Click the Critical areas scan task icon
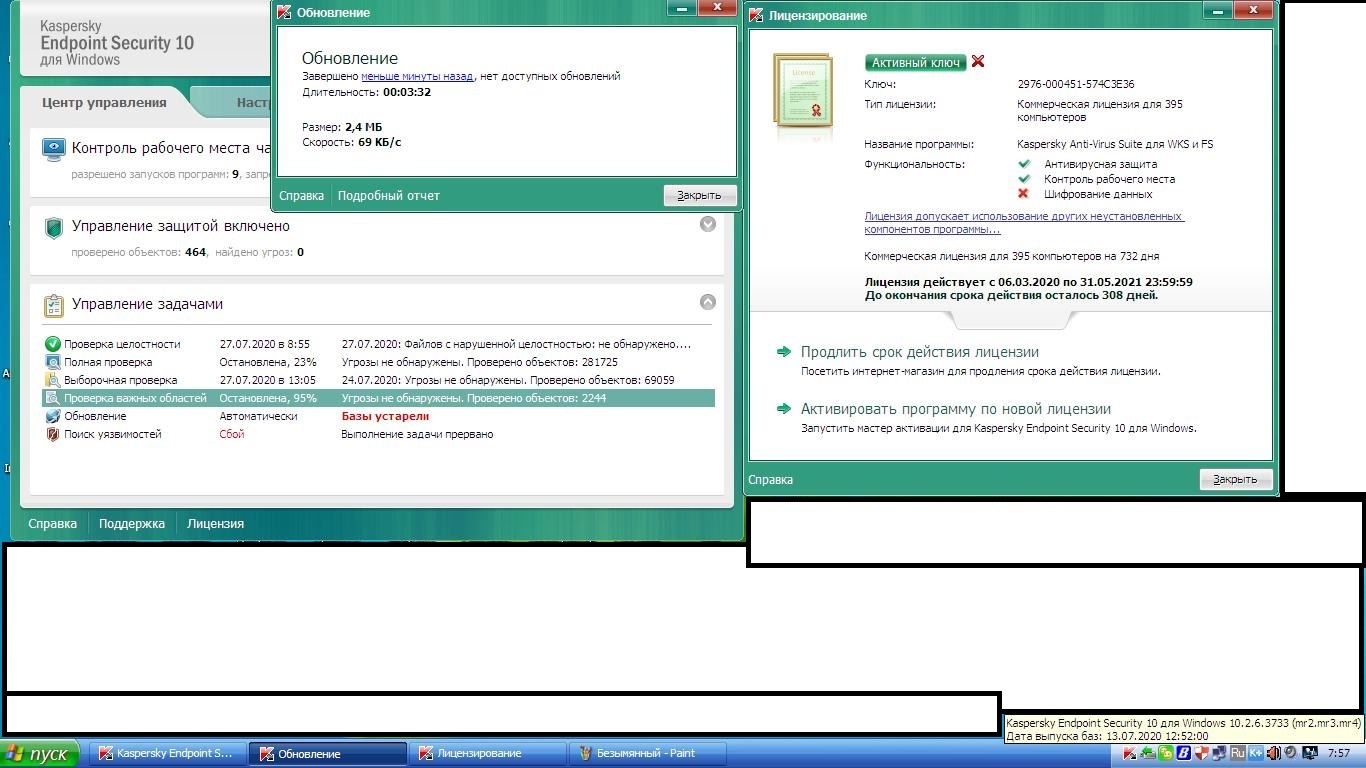 pos(53,398)
